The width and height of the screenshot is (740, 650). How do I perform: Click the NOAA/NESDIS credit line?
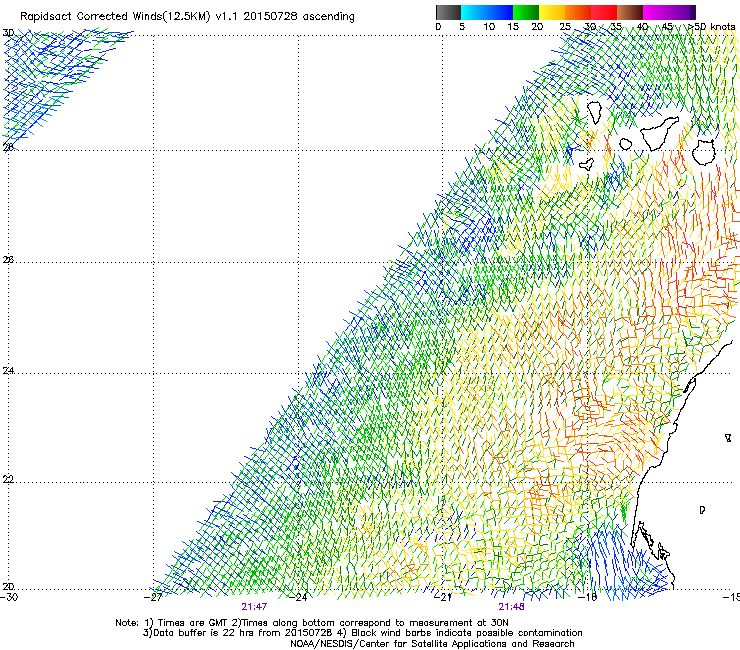[432, 644]
